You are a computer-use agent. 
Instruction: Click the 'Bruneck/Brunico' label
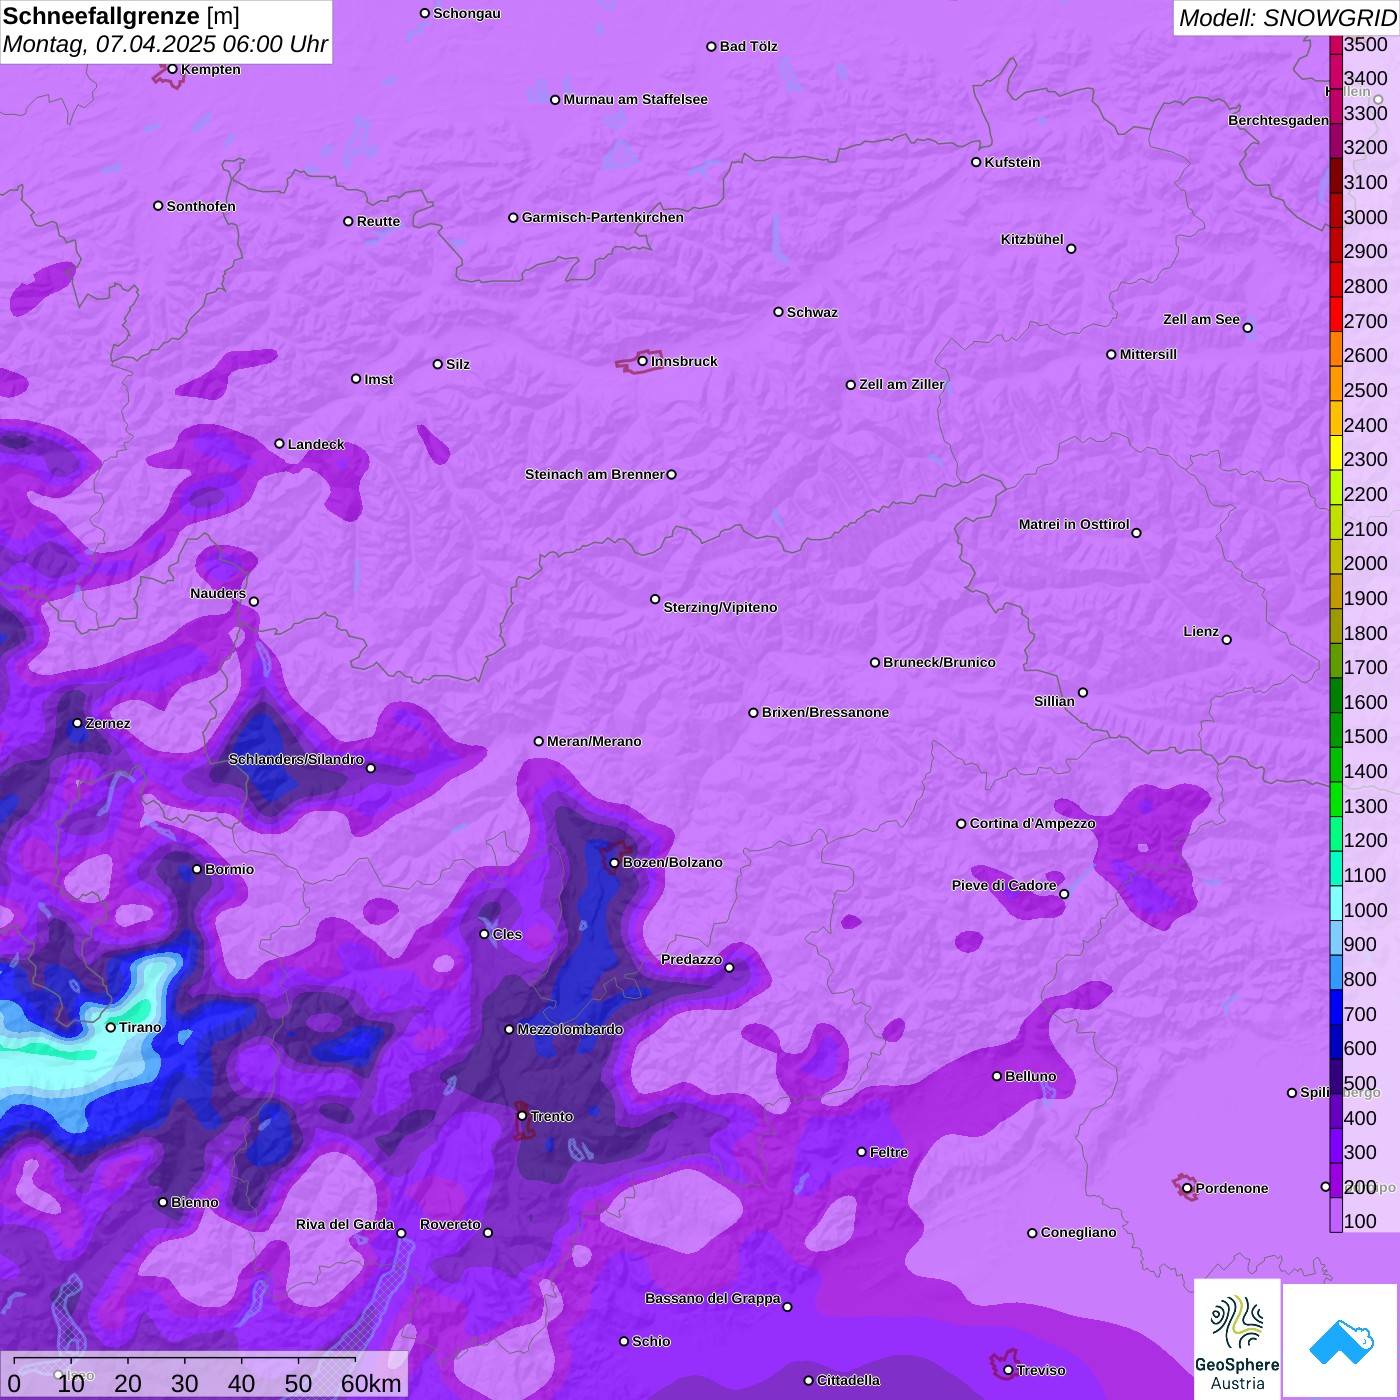pyautogui.click(x=939, y=662)
